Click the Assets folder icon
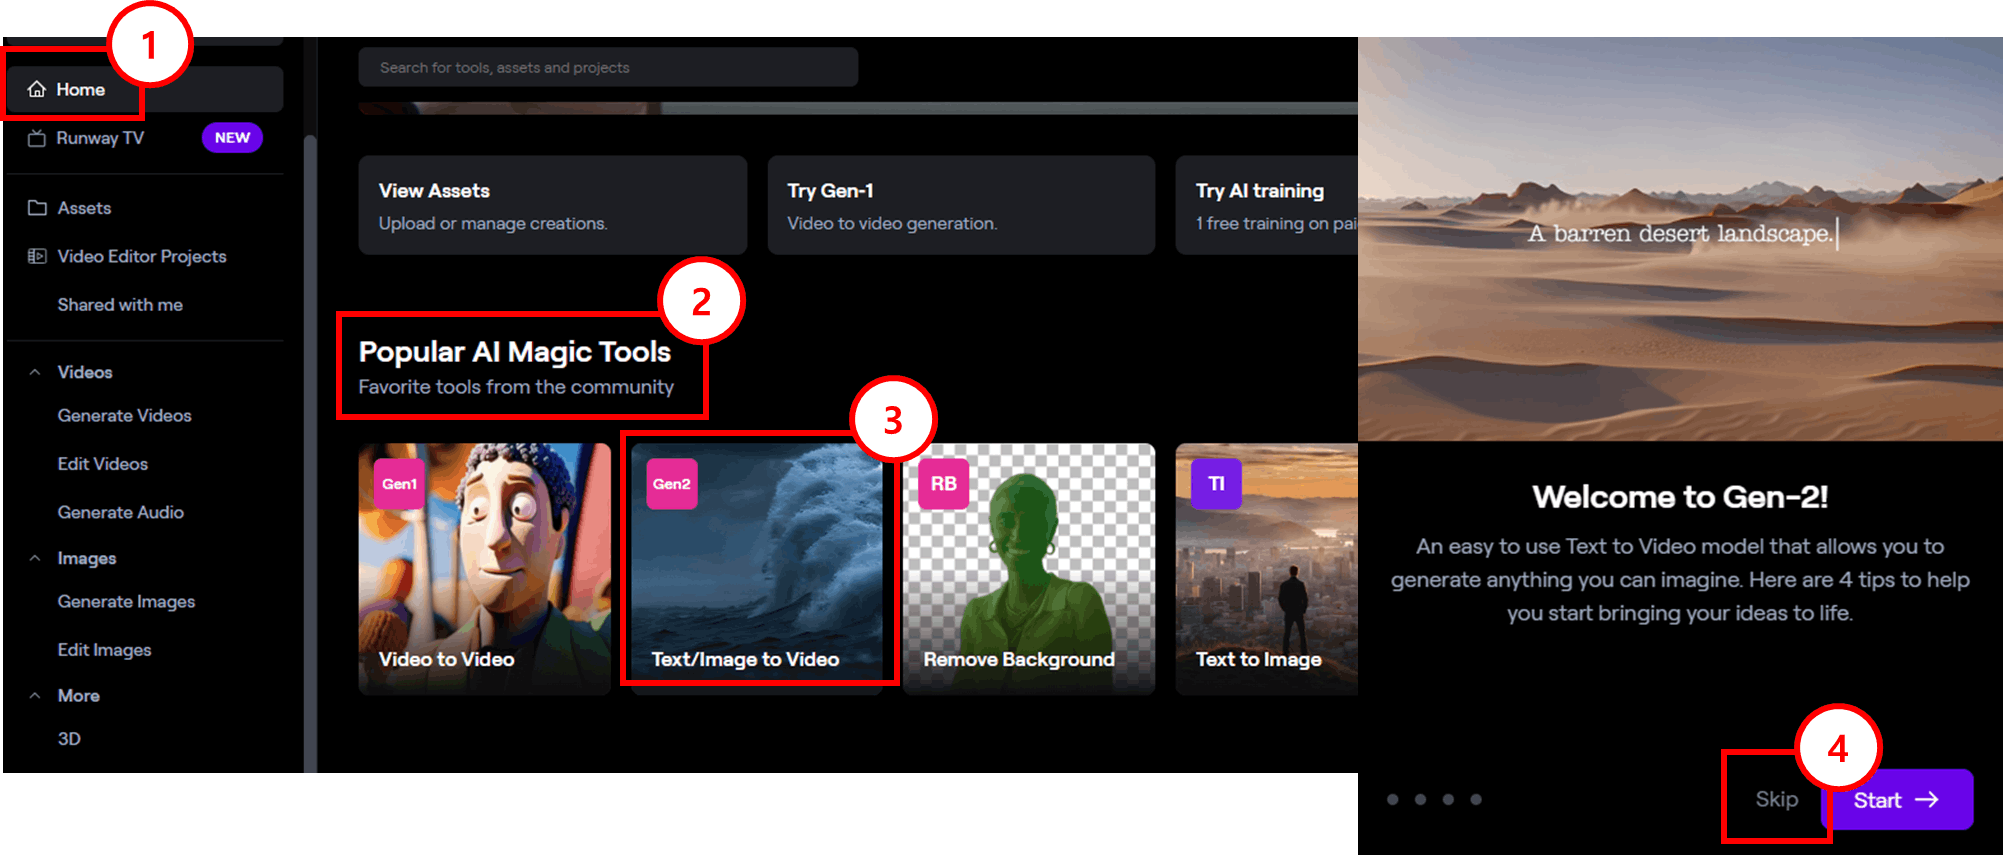This screenshot has height=855, width=2003. (37, 208)
